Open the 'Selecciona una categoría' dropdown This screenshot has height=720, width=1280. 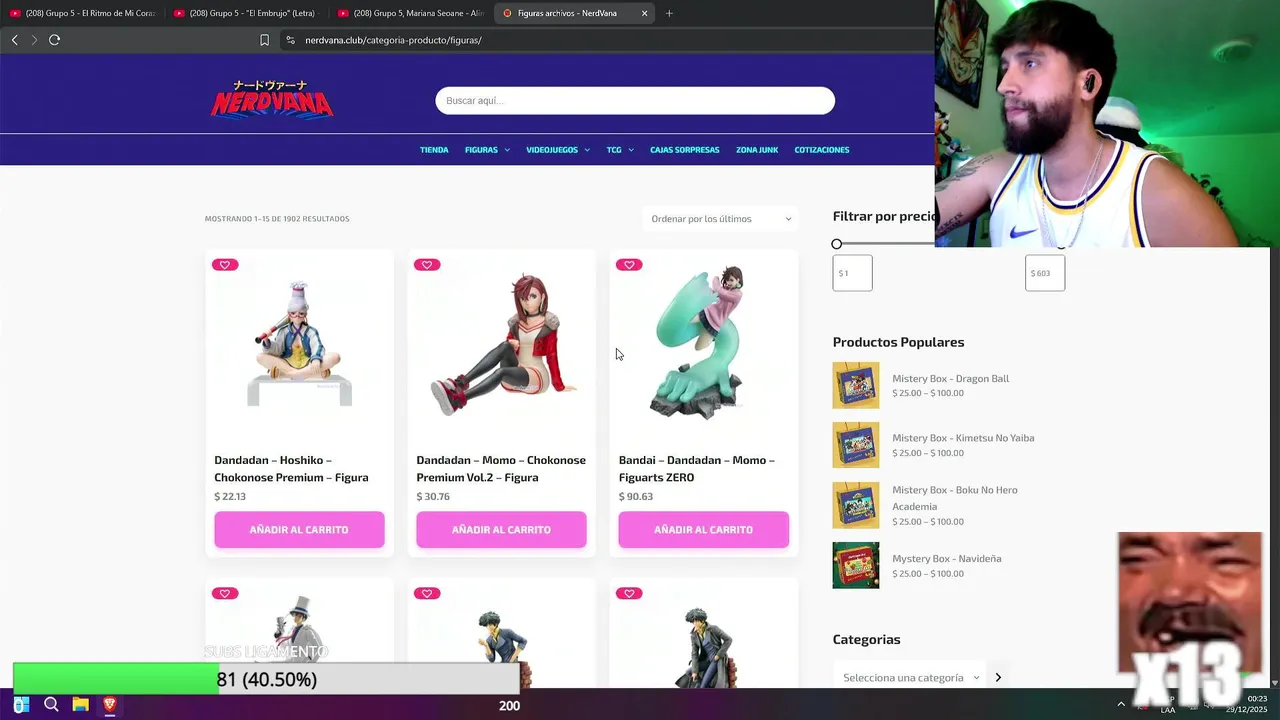tap(911, 677)
